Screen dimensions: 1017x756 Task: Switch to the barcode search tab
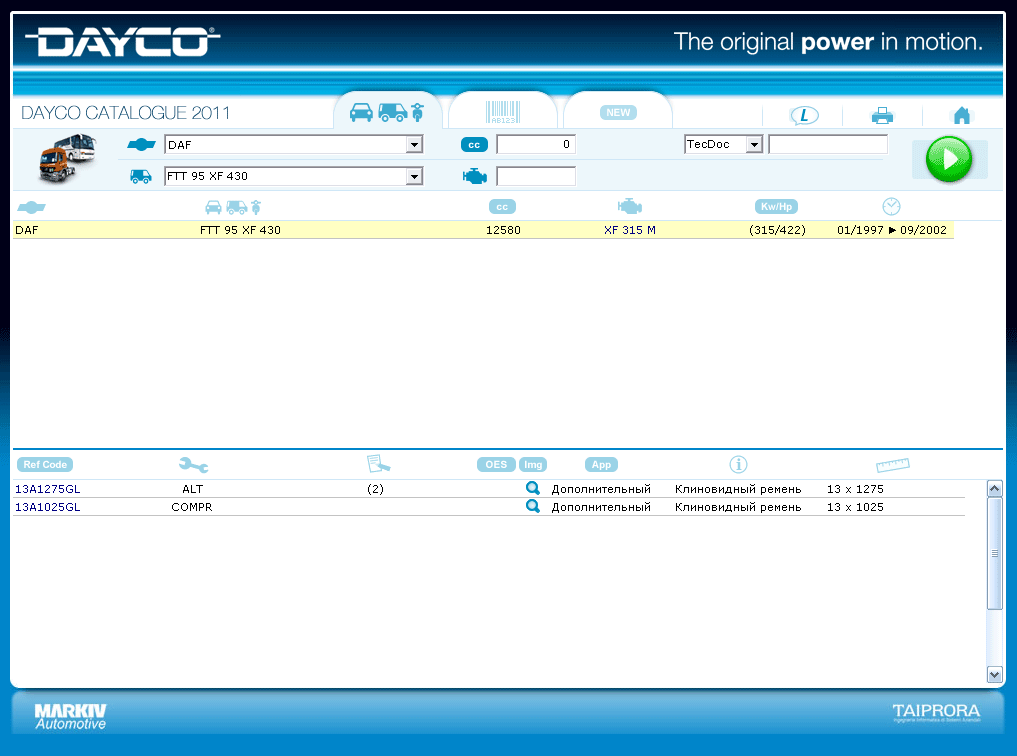503,112
